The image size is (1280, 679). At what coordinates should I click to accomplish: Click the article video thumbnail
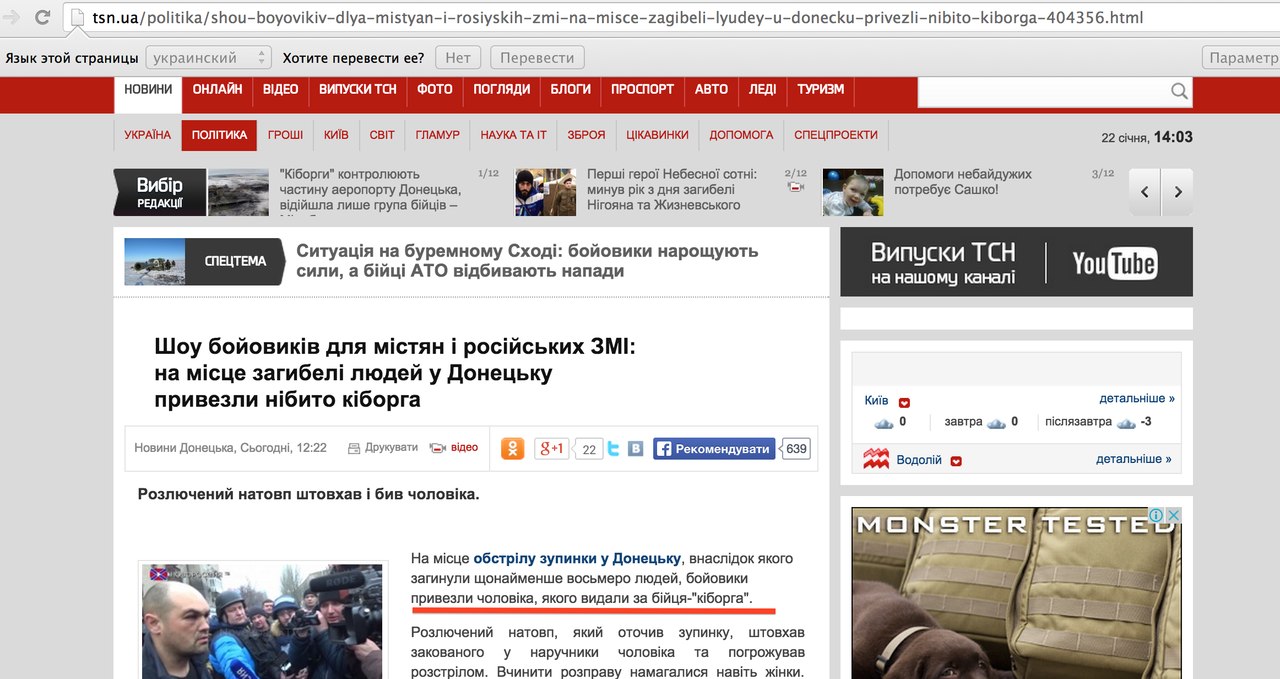pyautogui.click(x=260, y=621)
